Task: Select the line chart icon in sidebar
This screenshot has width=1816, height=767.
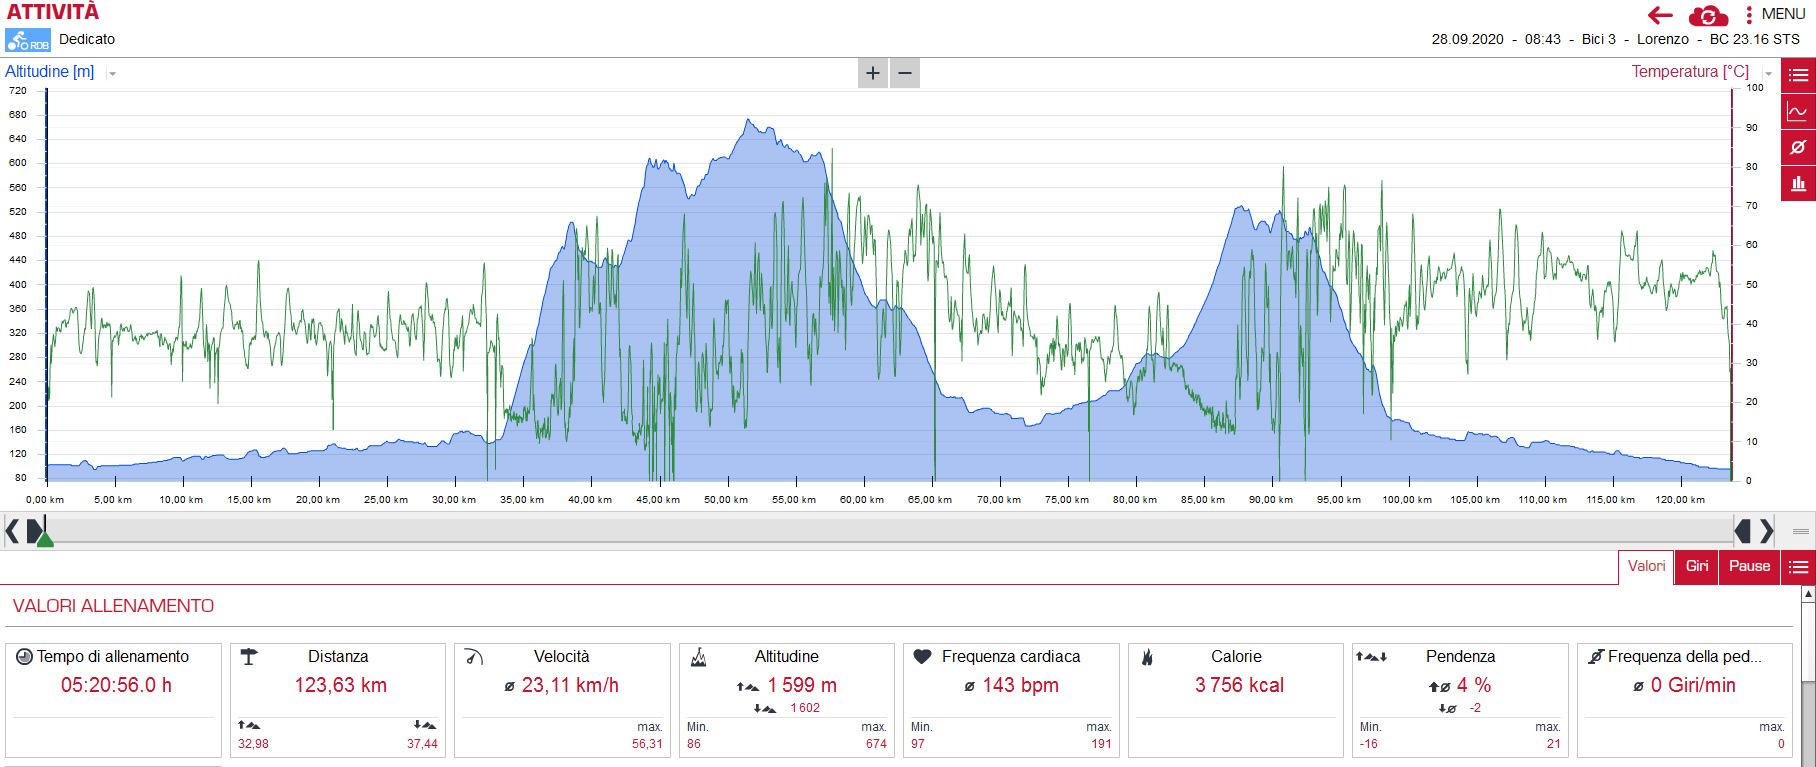Action: (x=1798, y=111)
